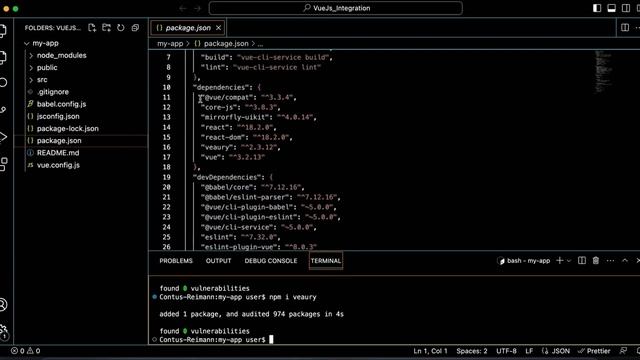Screen dimensions: 640x360
Task: Change indentation via Spaces: 2
Action: click(471, 351)
